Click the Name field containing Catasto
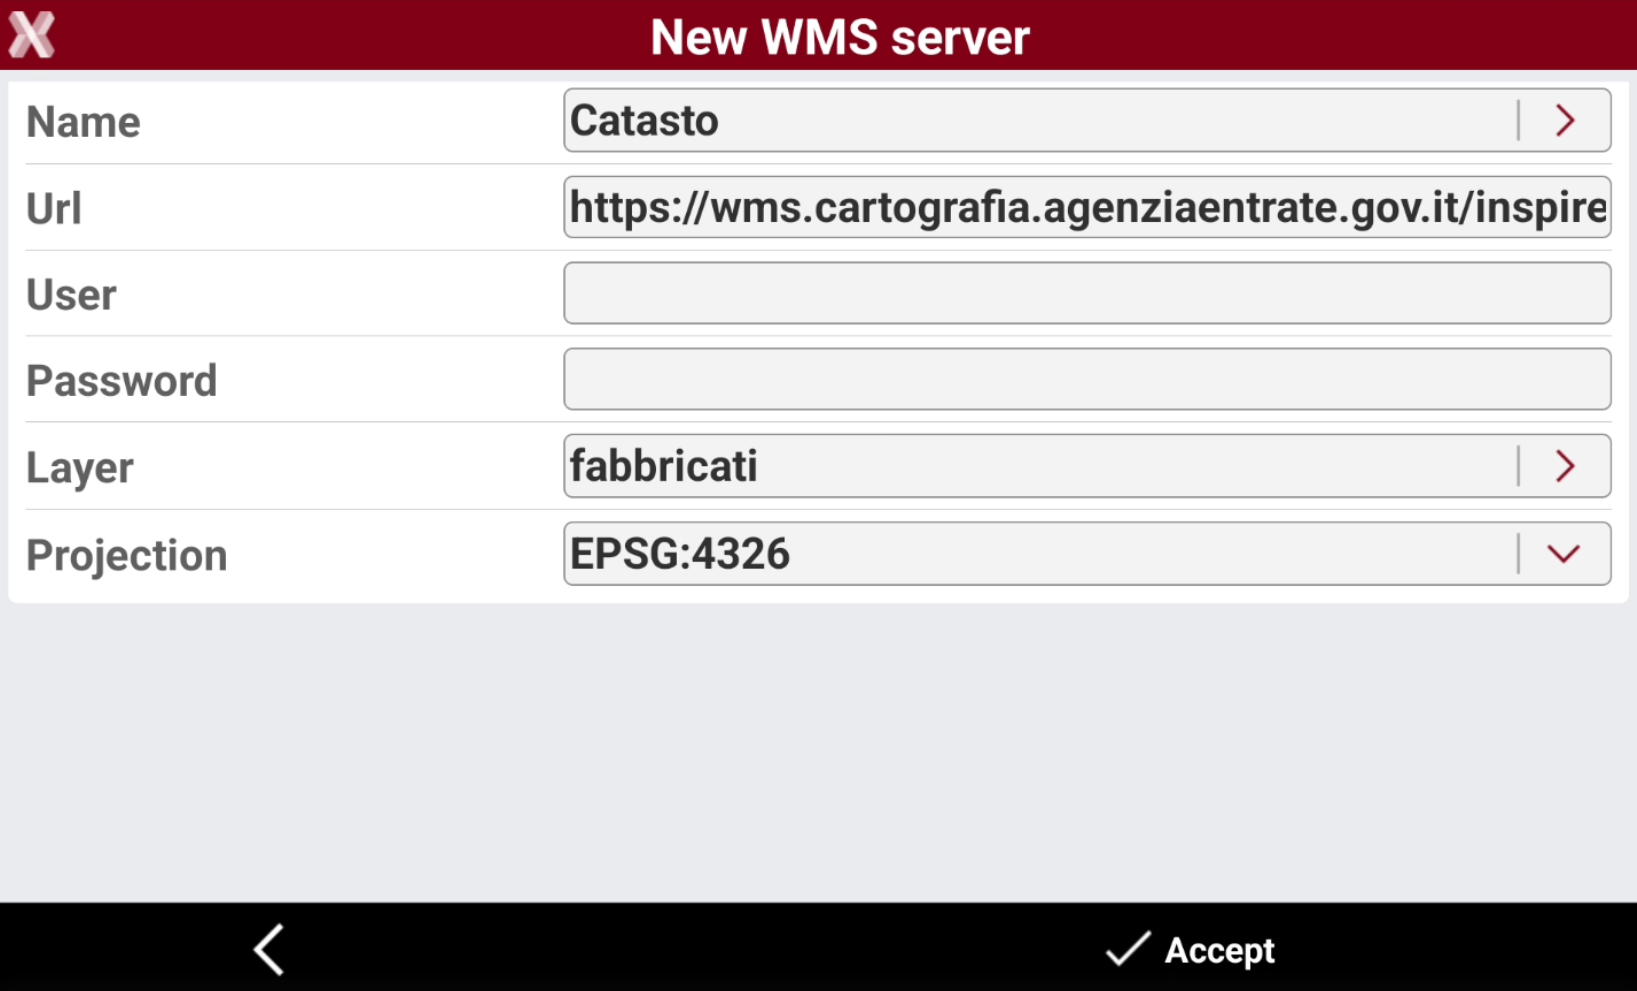This screenshot has height=991, width=1637. tap(1087, 120)
